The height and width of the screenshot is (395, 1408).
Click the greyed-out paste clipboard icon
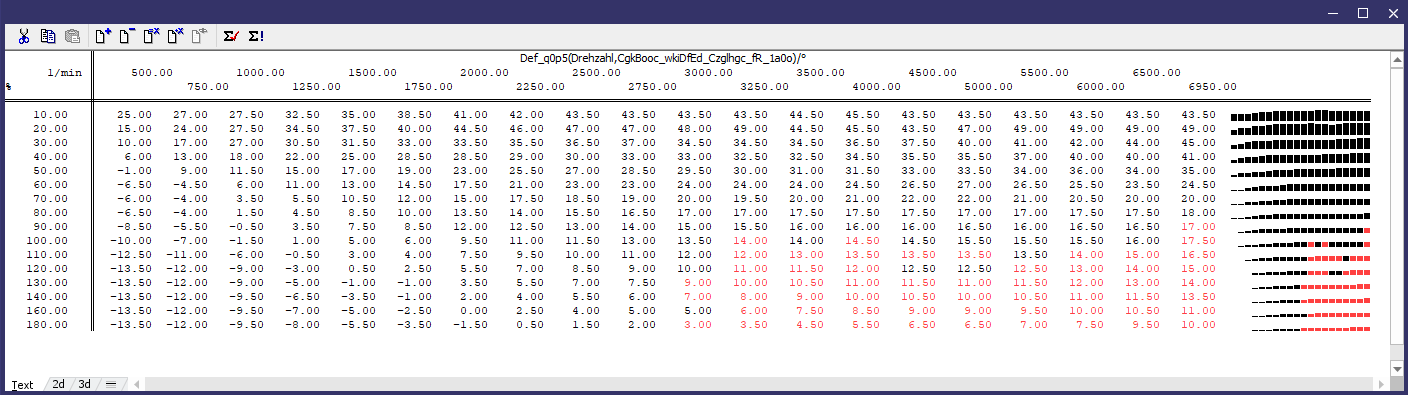tap(72, 36)
